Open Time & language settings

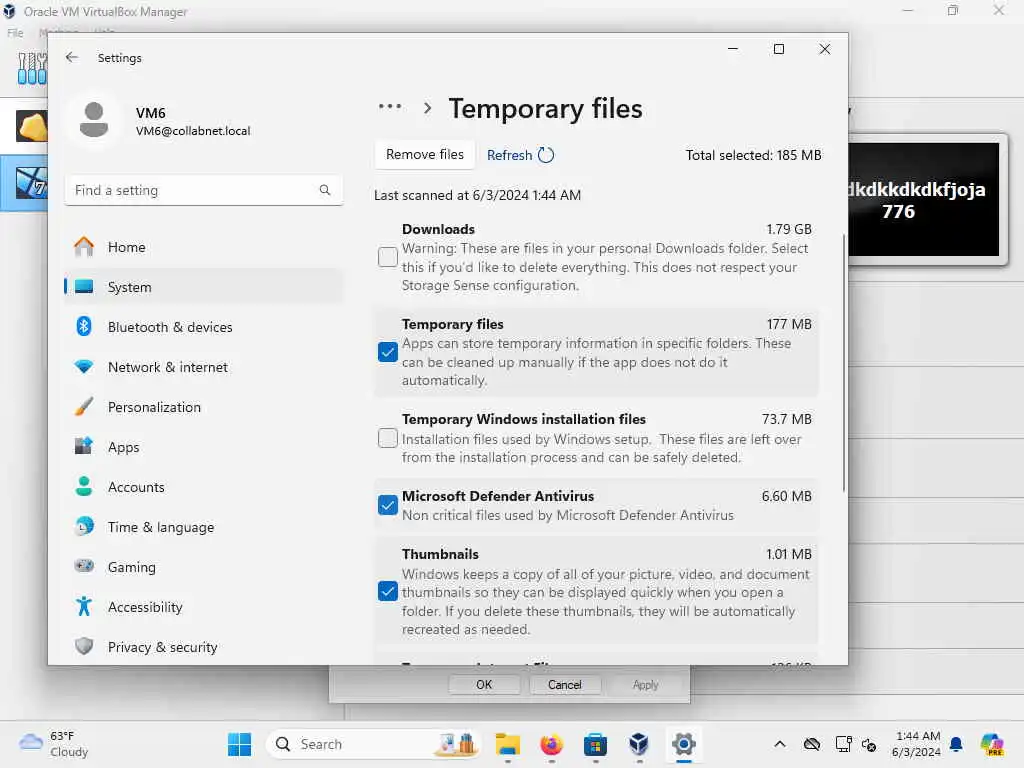point(204,527)
